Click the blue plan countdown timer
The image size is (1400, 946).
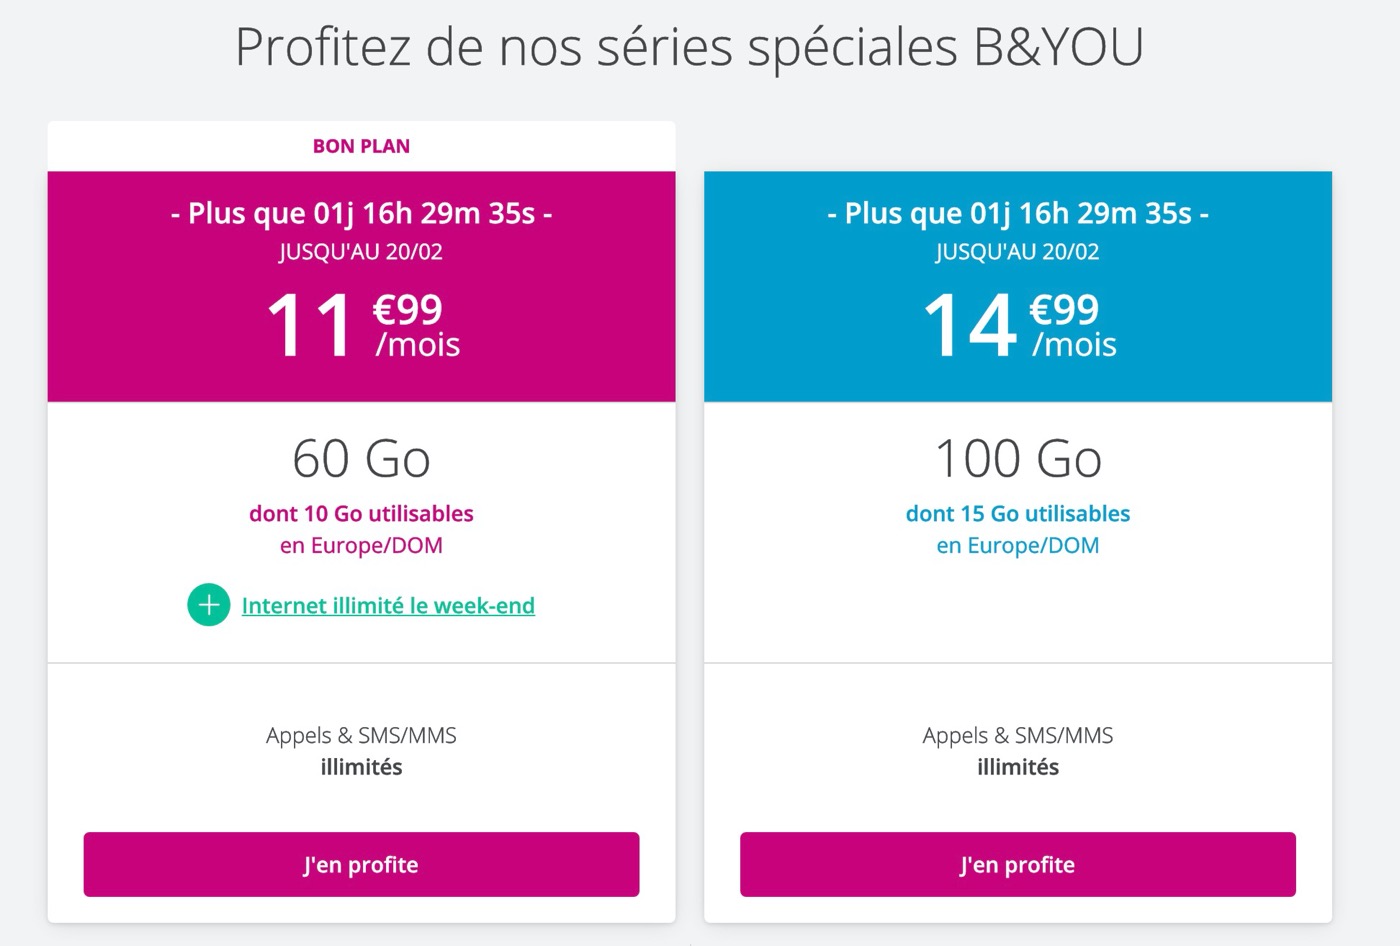[1018, 213]
